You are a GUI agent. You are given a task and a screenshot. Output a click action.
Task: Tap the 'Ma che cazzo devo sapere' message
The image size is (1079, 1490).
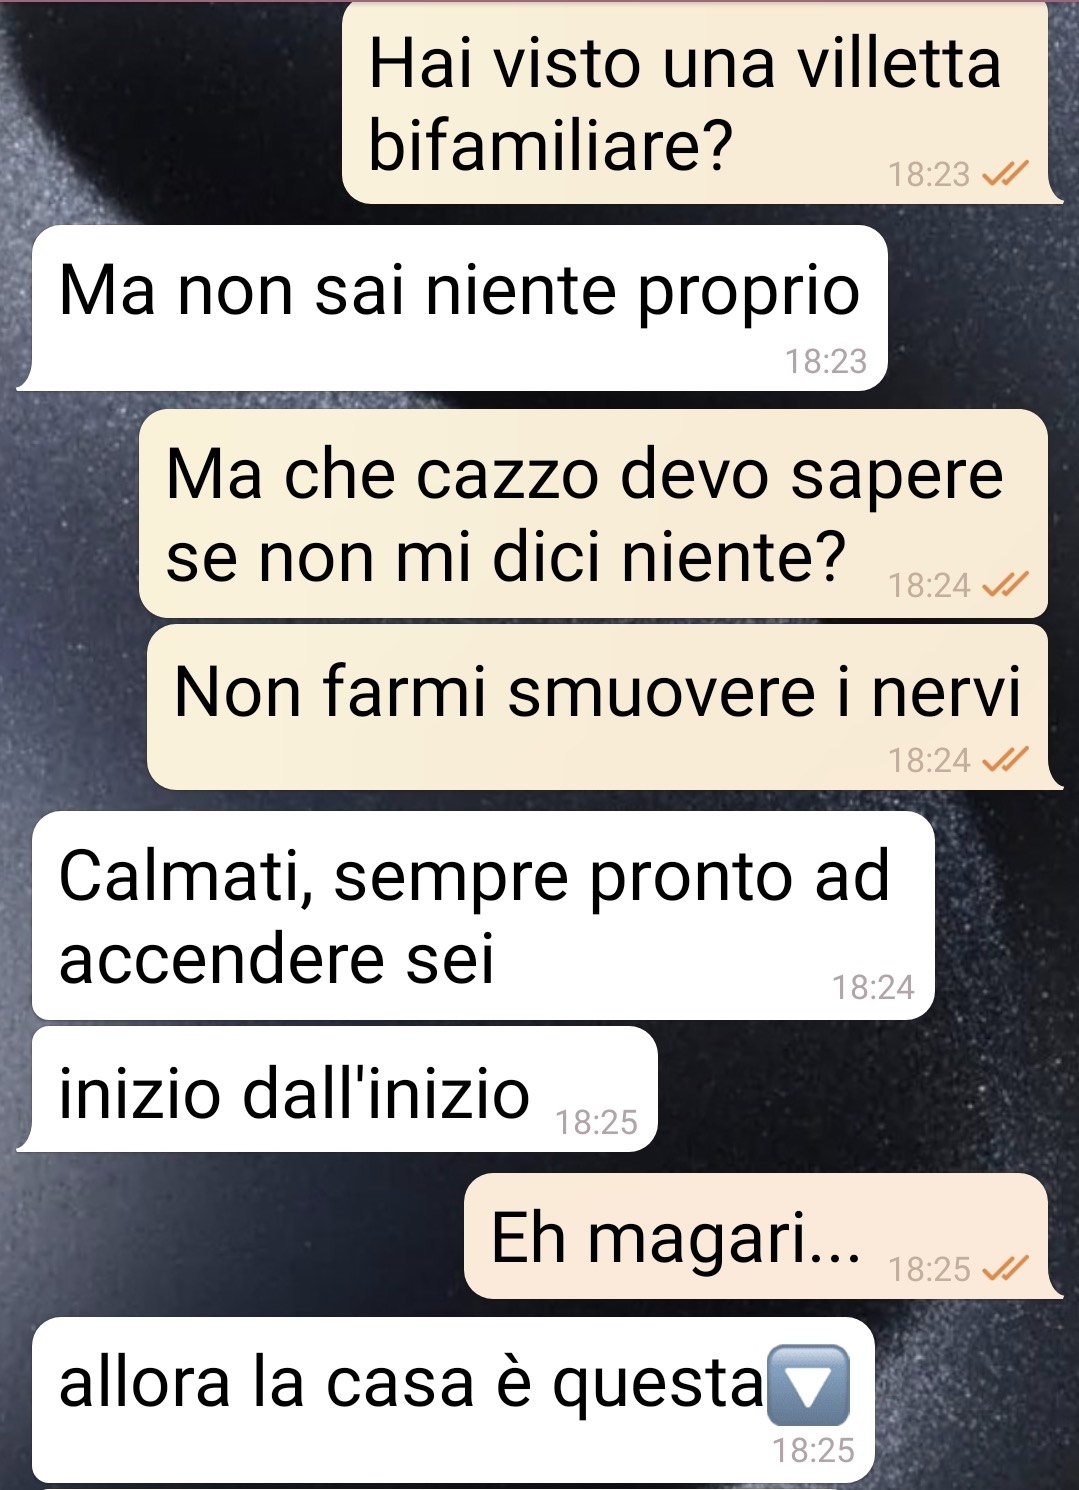pos(593,513)
